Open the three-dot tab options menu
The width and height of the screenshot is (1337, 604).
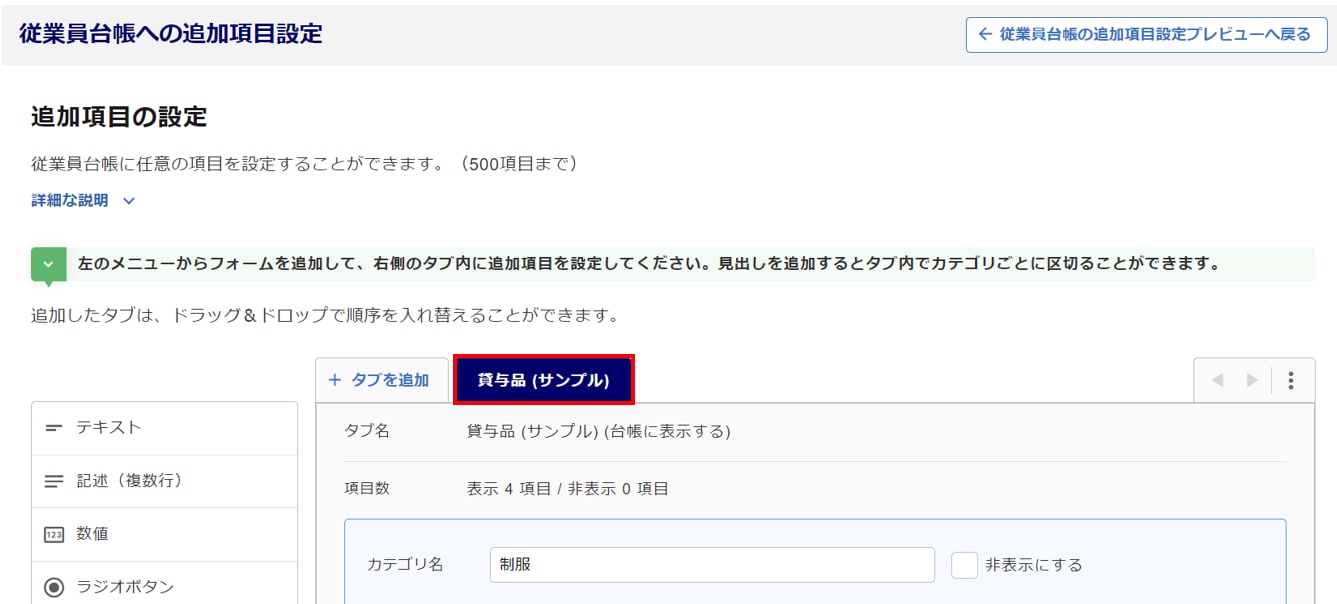[x=1291, y=380]
